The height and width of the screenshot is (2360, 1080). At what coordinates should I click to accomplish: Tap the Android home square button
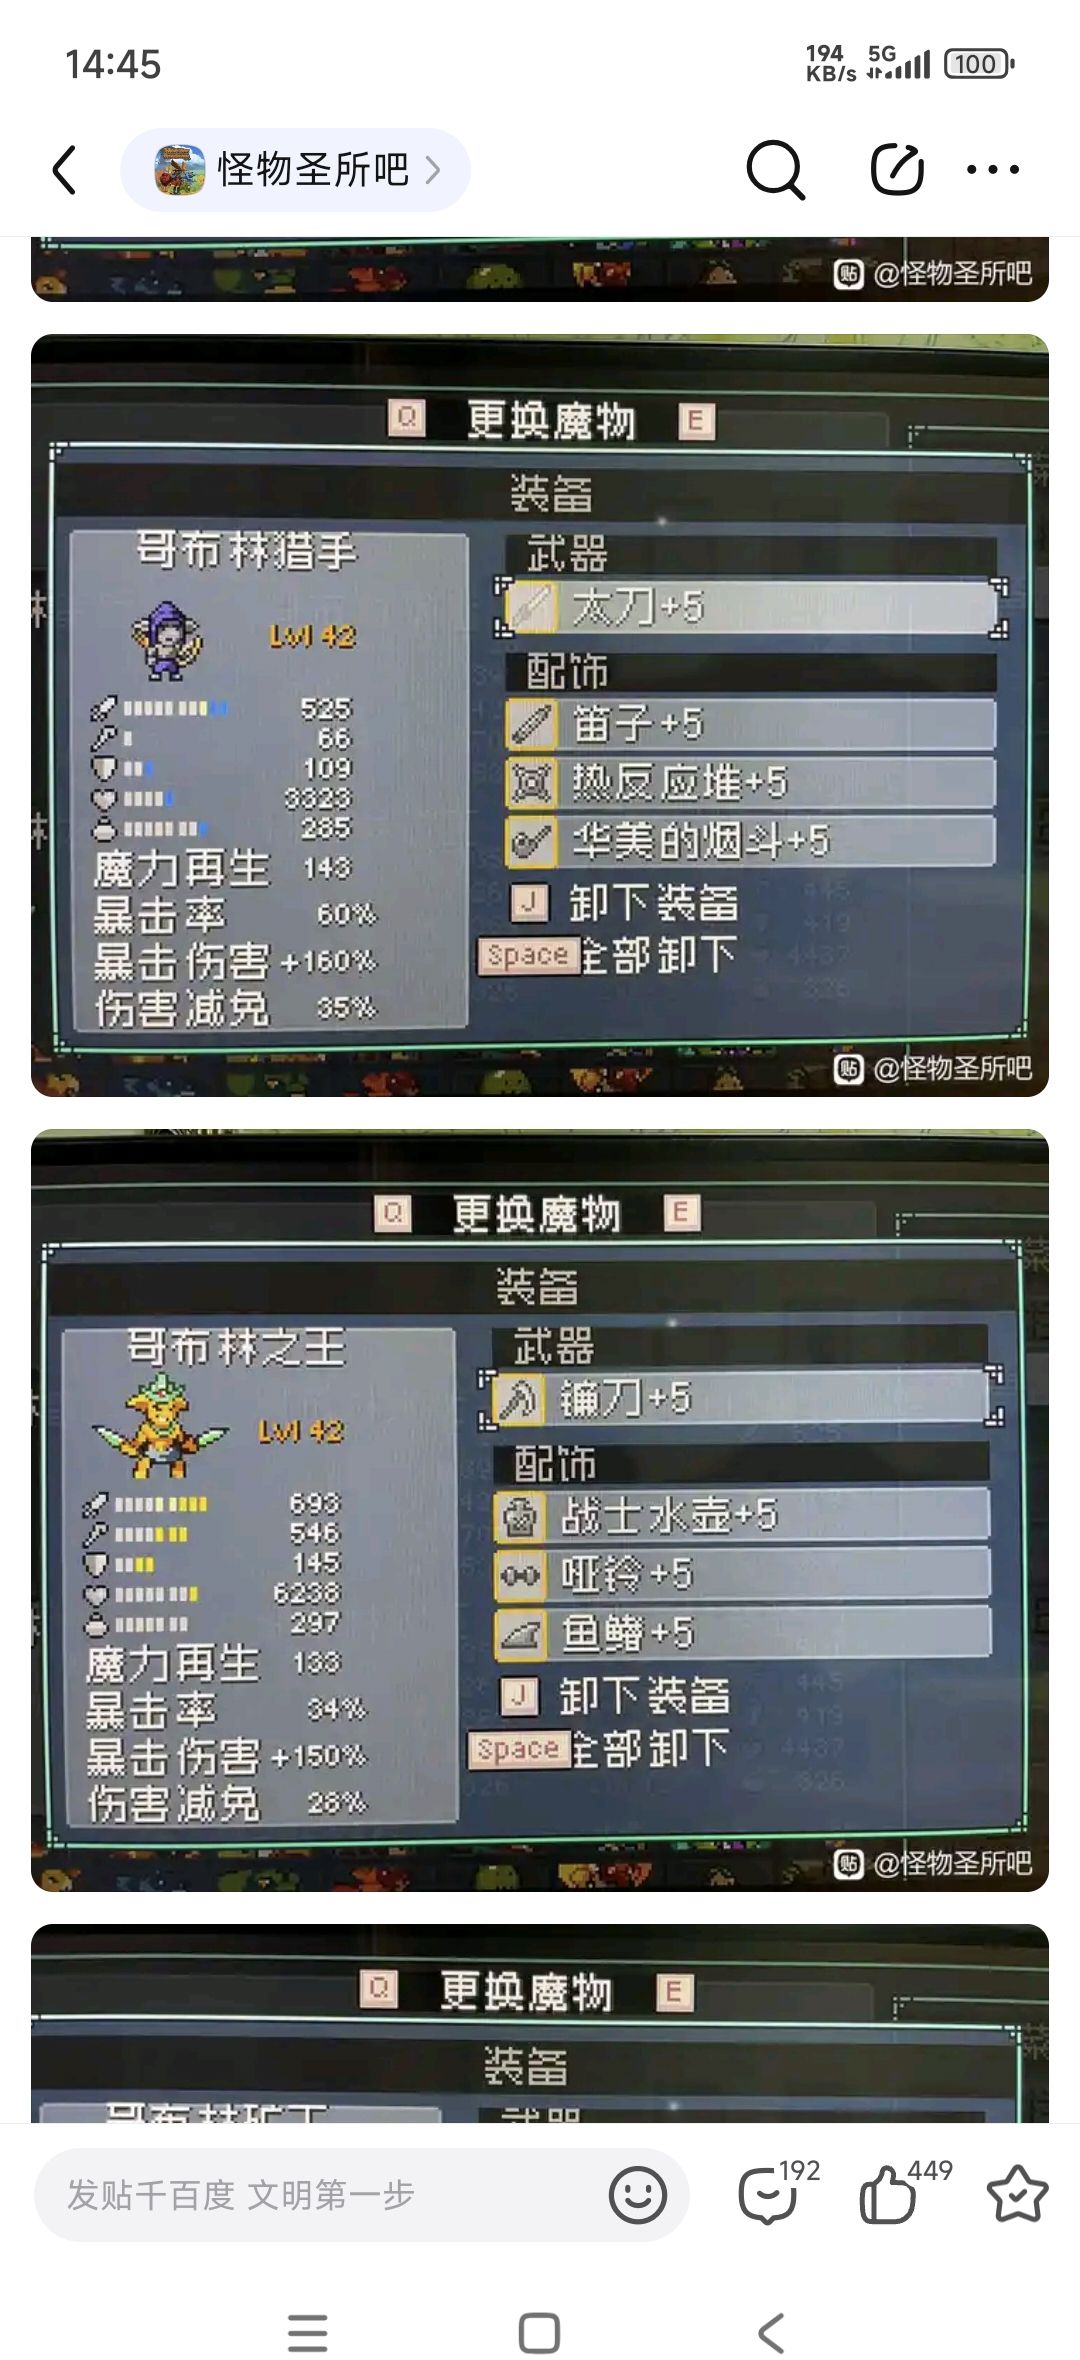coord(539,2333)
